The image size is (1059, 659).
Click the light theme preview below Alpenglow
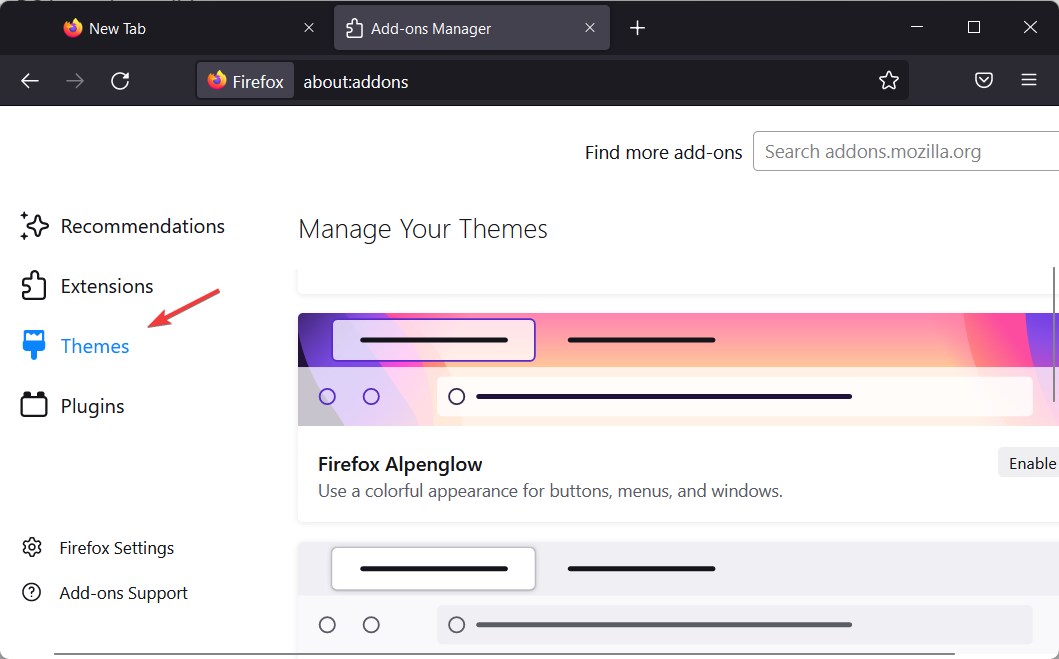[x=678, y=600]
